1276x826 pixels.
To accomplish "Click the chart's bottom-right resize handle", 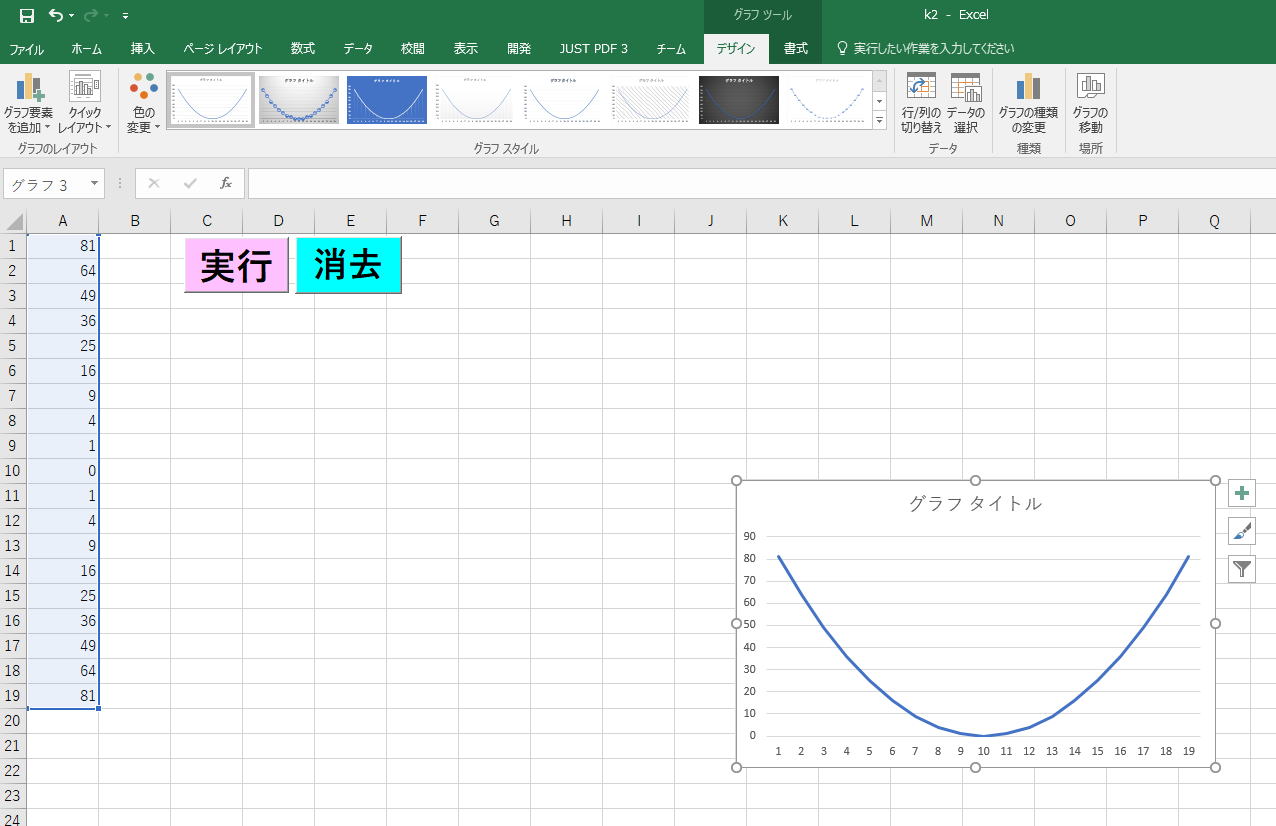I will (x=1215, y=767).
